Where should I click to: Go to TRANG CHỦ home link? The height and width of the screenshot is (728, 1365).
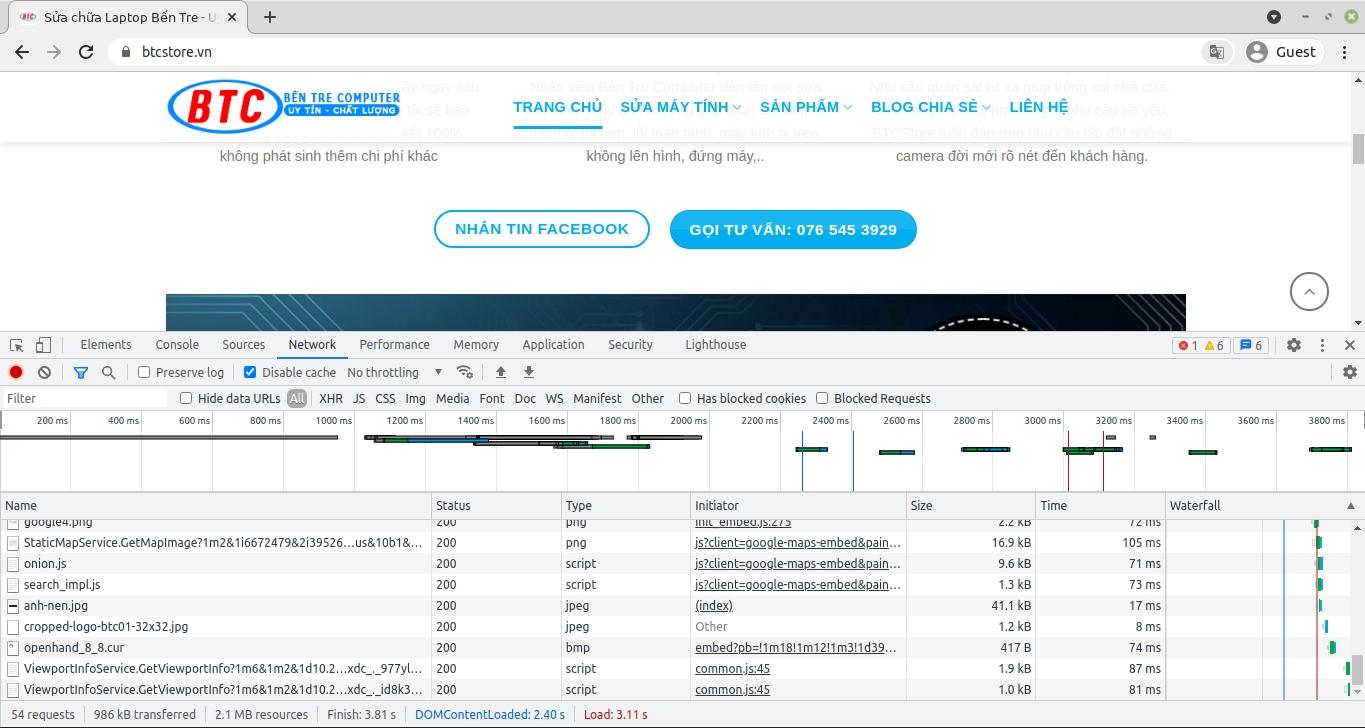[558, 107]
